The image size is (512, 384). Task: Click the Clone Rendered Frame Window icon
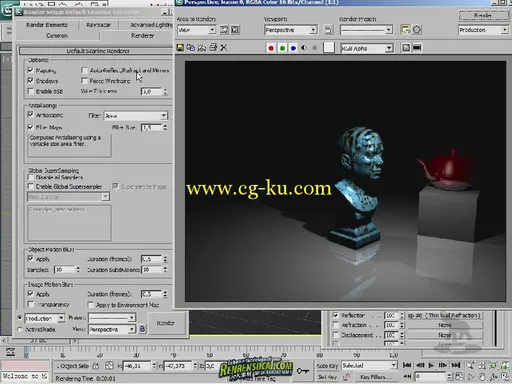202,48
